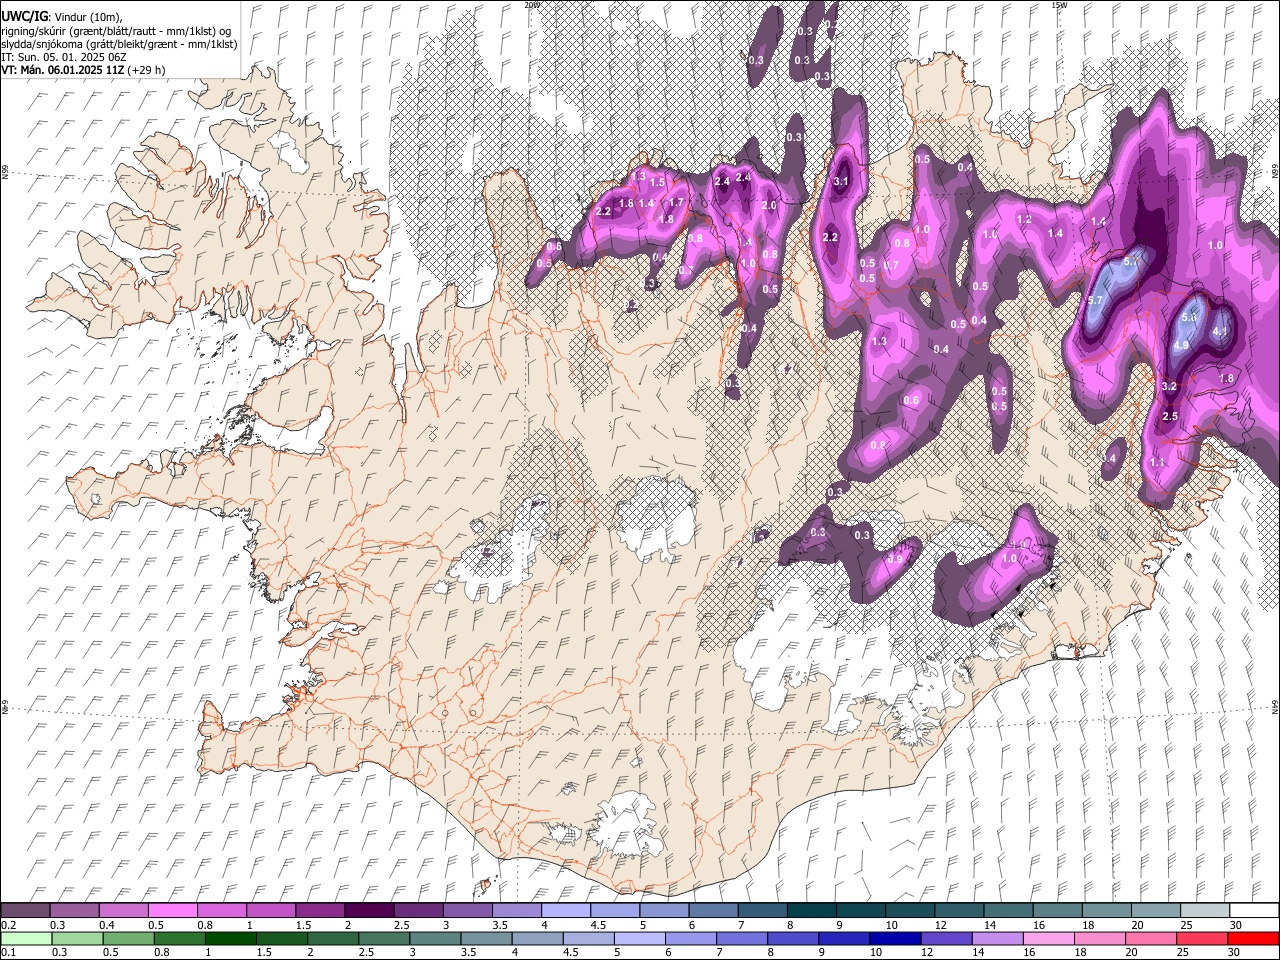Pick first snow swatch between 0.2 and 0.3
This screenshot has height=960, width=1280.
pos(25,910)
